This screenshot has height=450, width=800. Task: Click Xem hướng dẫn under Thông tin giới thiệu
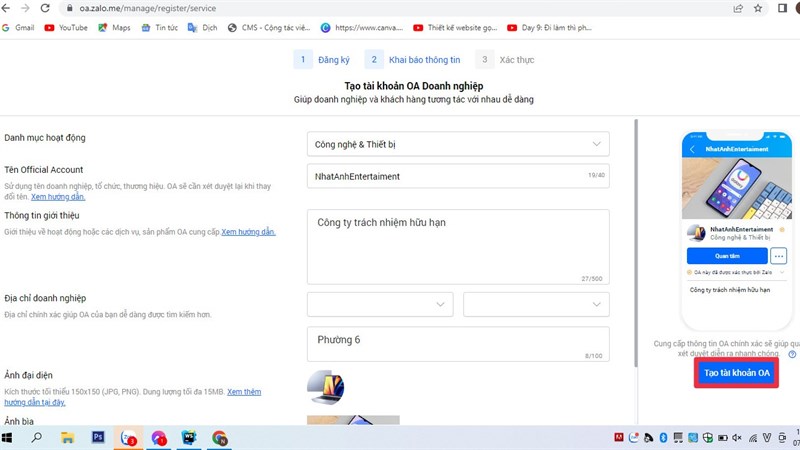coord(248,232)
